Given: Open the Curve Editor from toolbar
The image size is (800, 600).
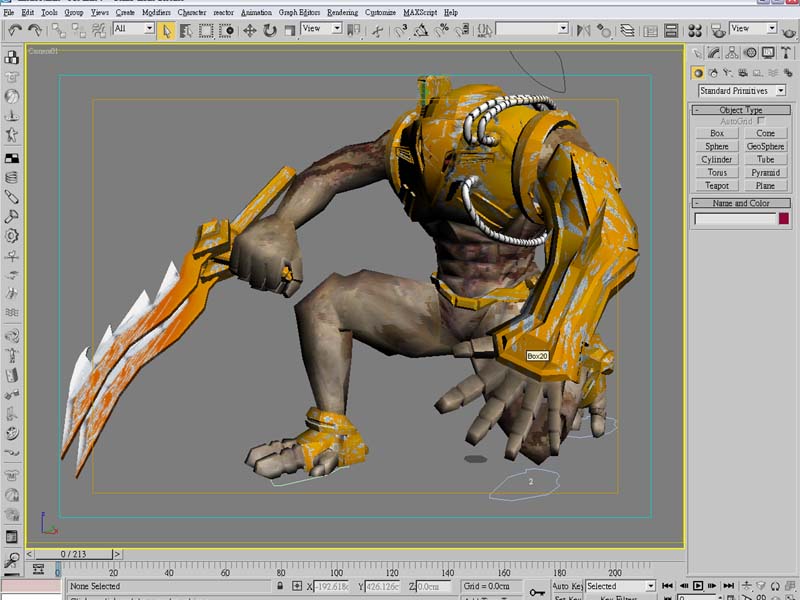Looking at the screenshot, I should click(651, 31).
